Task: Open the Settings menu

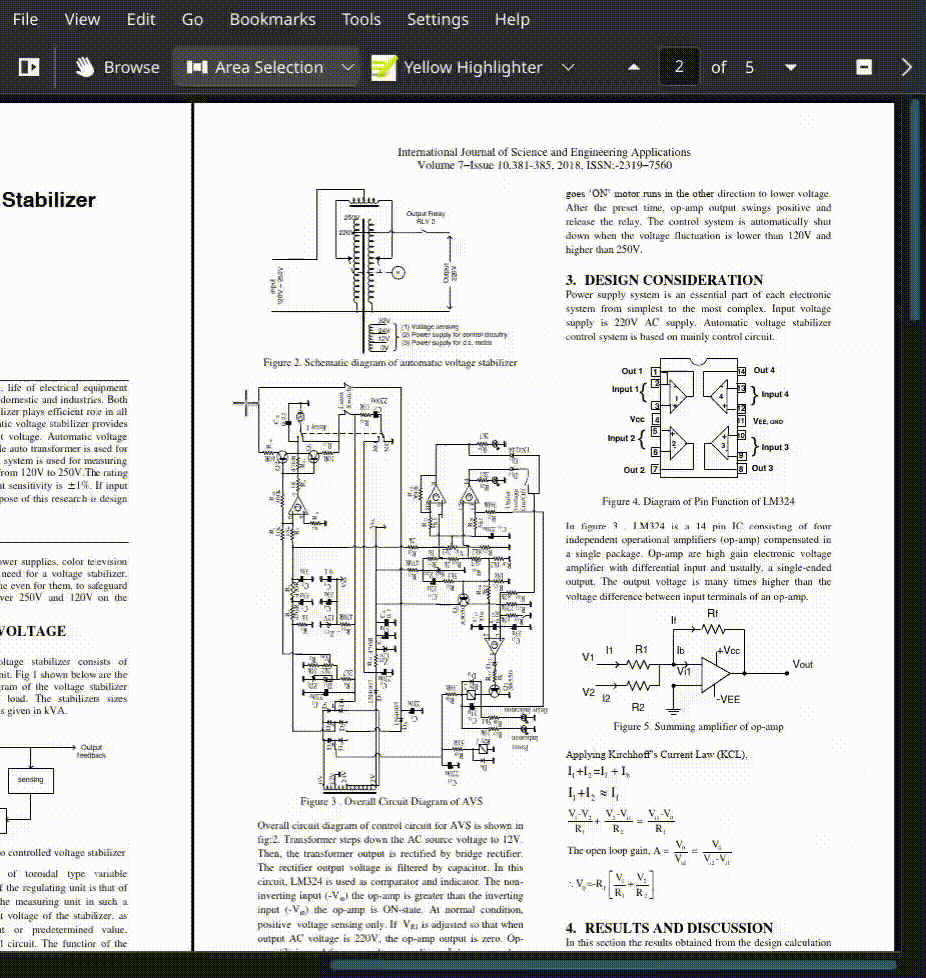Action: coord(437,19)
